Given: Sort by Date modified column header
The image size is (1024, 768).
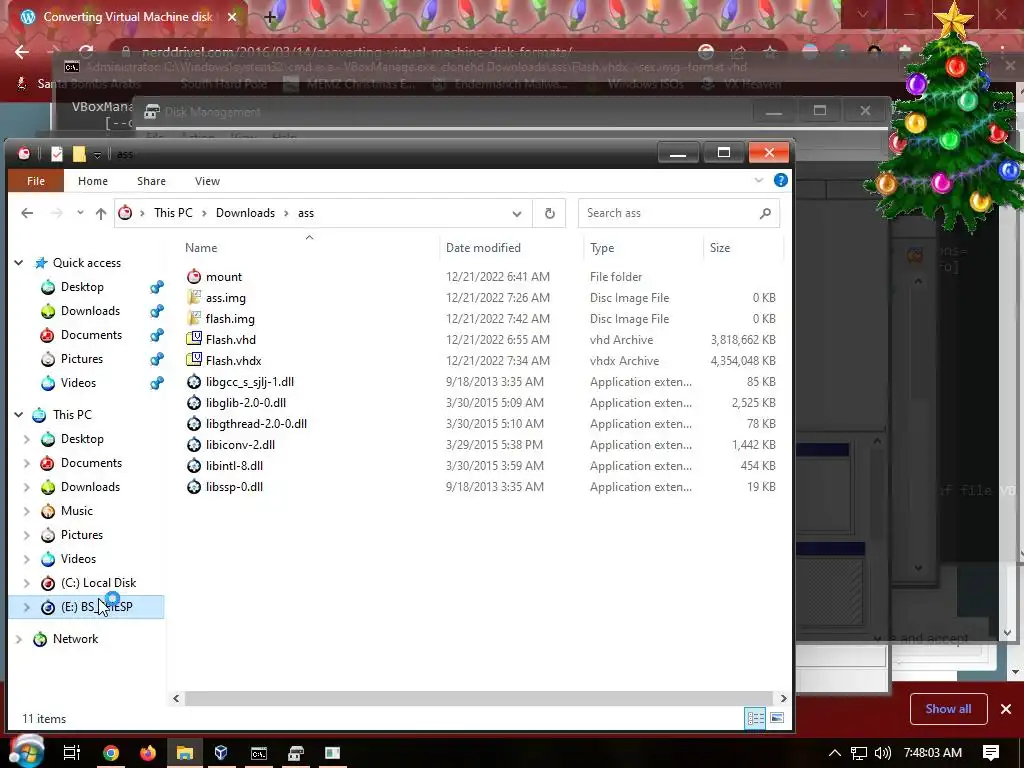Looking at the screenshot, I should [x=483, y=248].
